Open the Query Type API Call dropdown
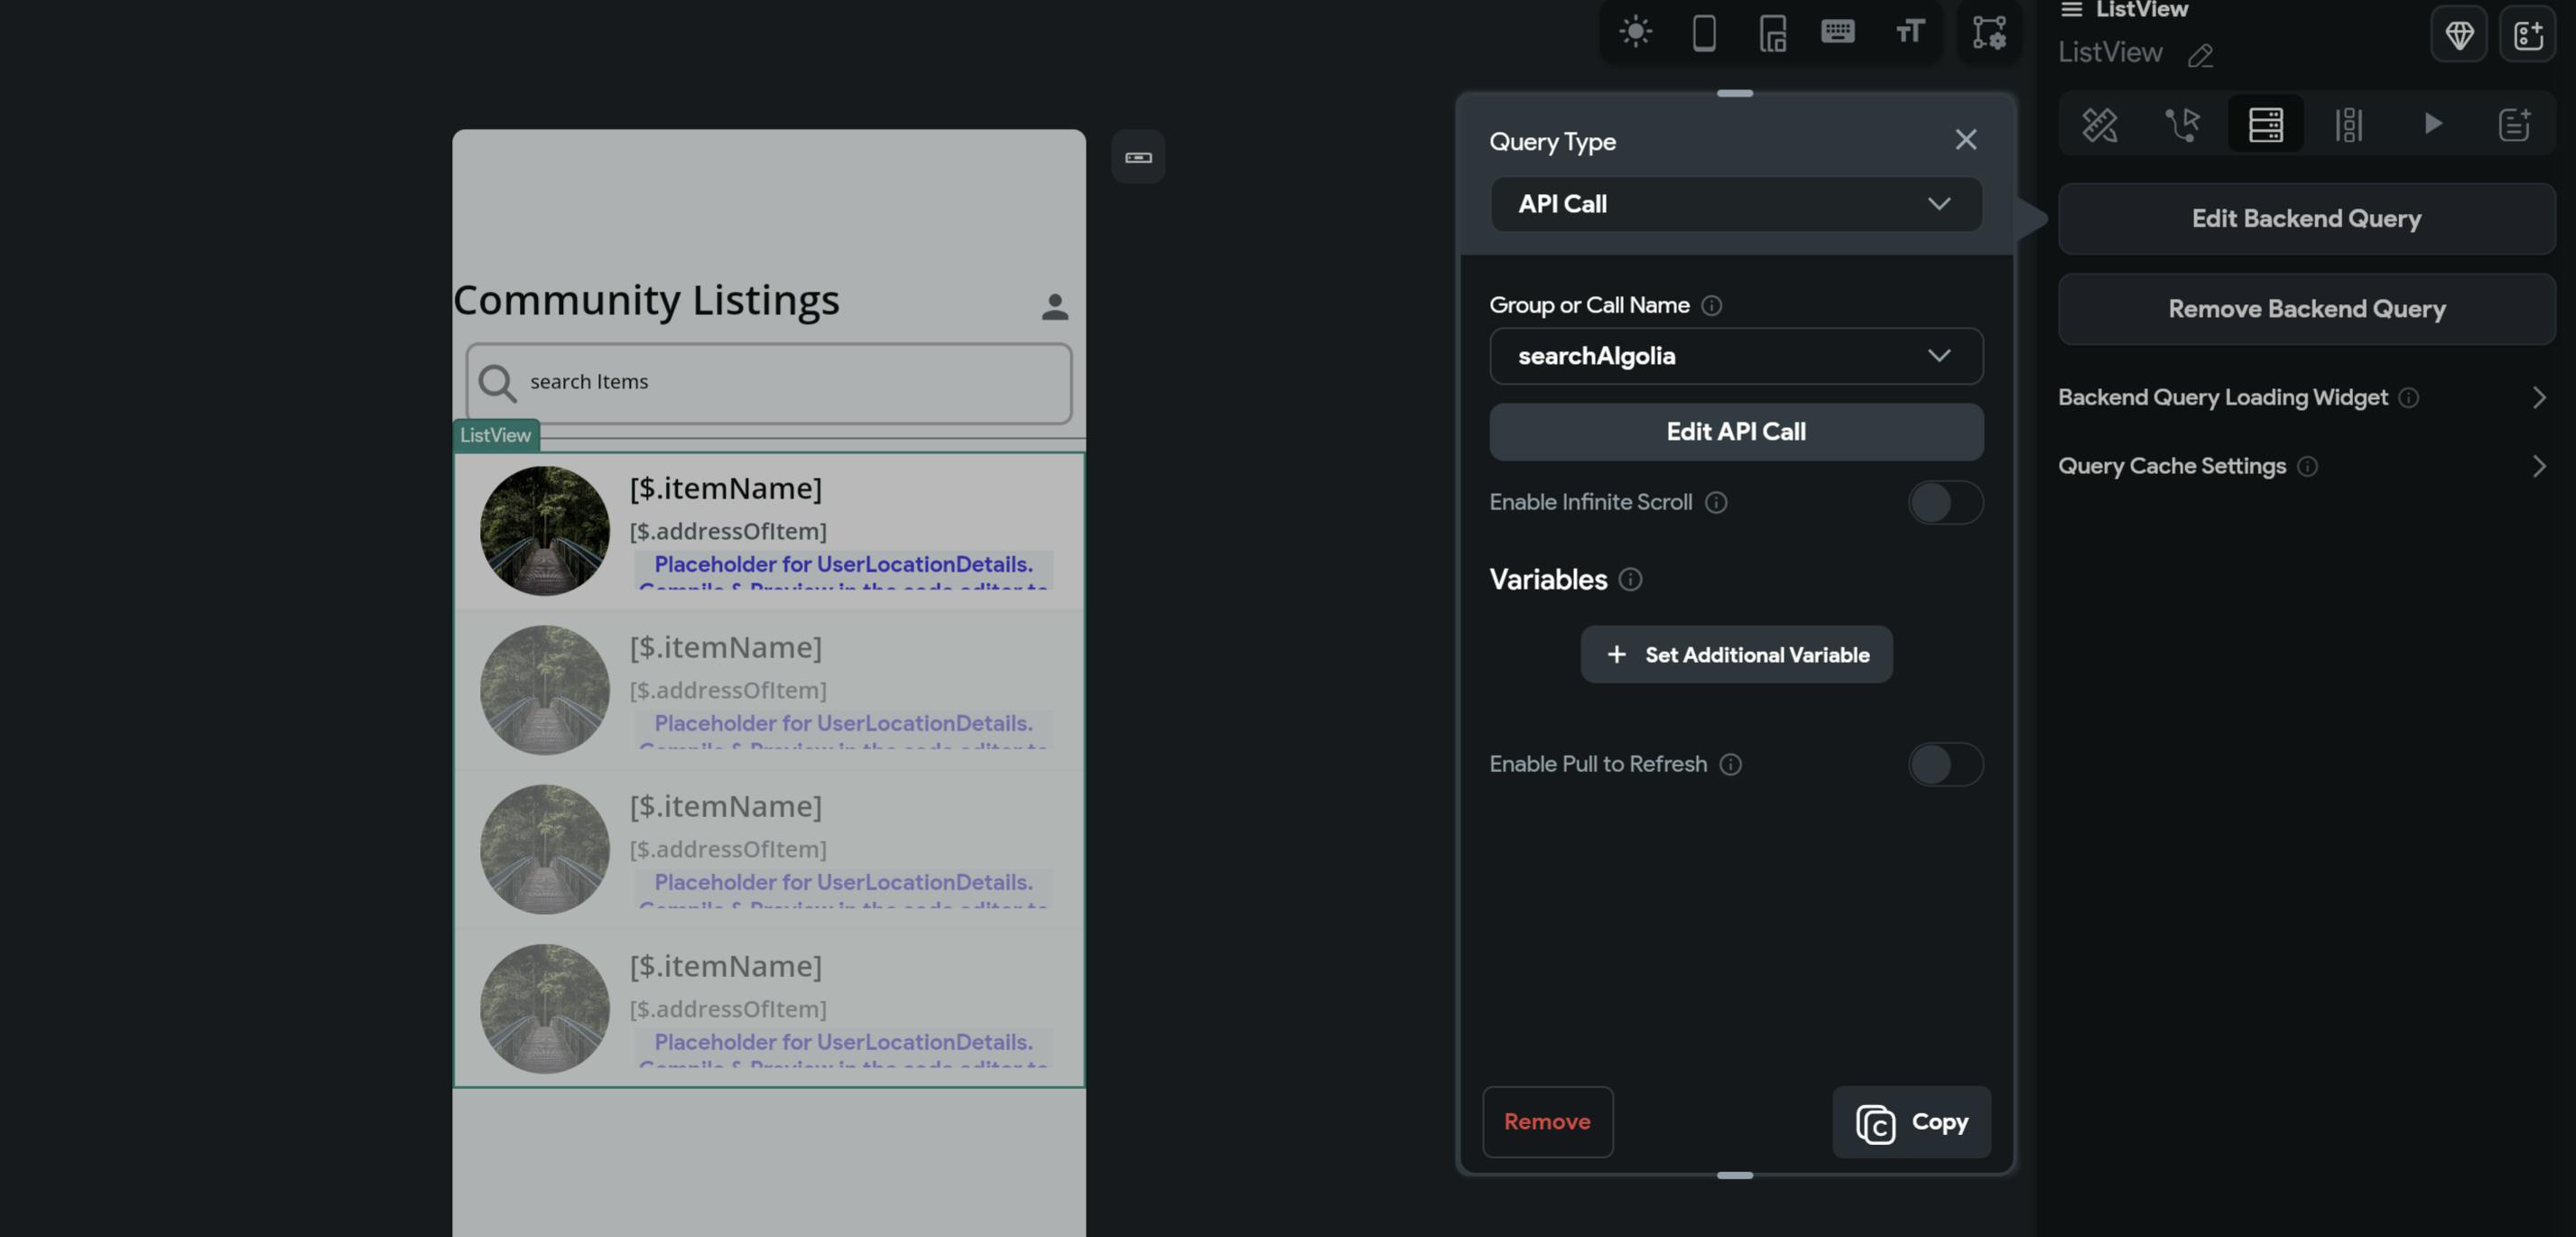The image size is (2576, 1237). point(1735,204)
